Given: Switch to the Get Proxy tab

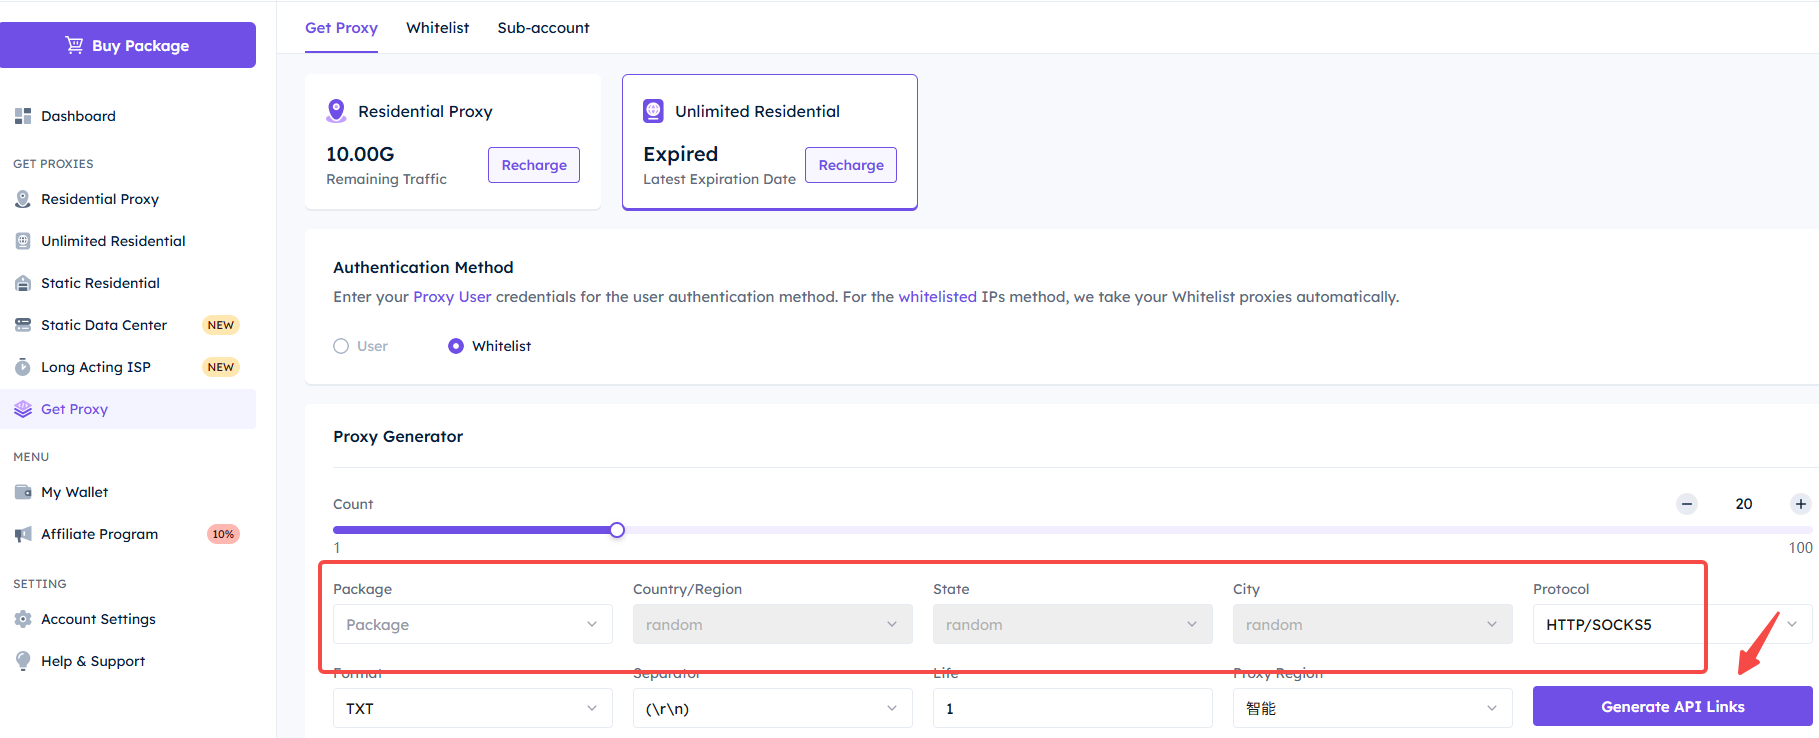Looking at the screenshot, I should (341, 28).
